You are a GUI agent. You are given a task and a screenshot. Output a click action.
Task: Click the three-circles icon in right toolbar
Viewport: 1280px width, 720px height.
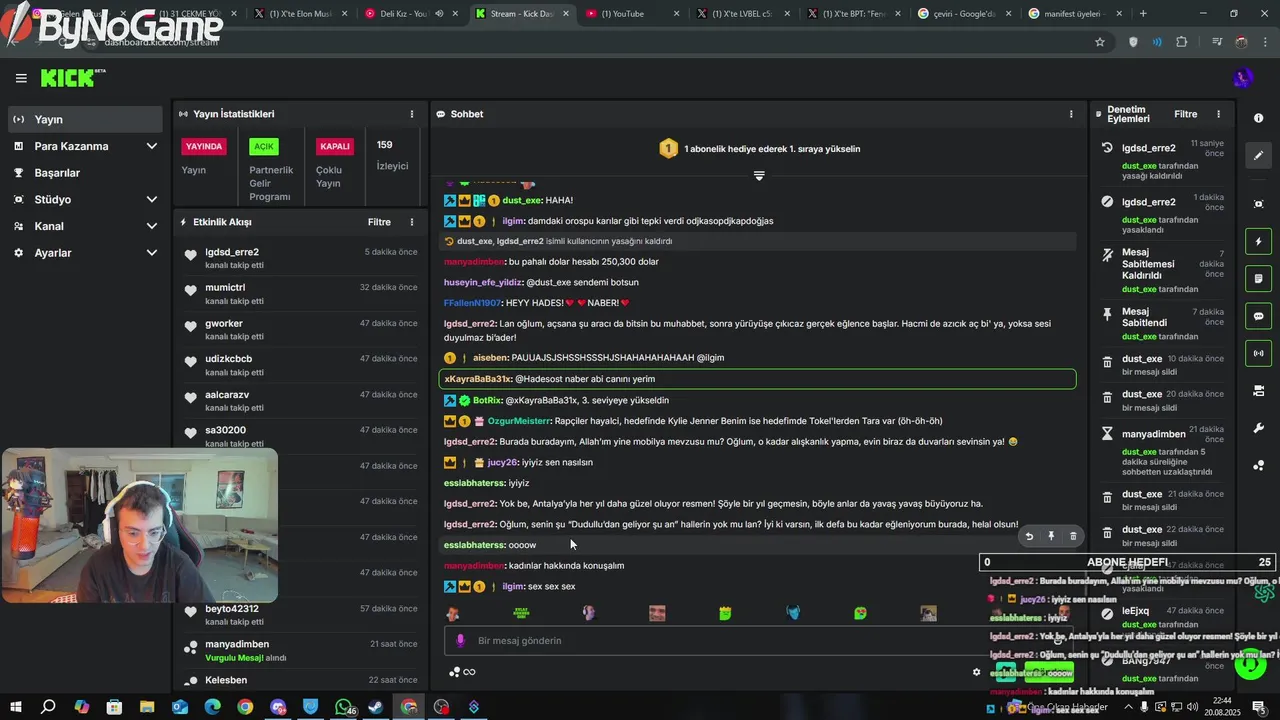tap(1258, 465)
